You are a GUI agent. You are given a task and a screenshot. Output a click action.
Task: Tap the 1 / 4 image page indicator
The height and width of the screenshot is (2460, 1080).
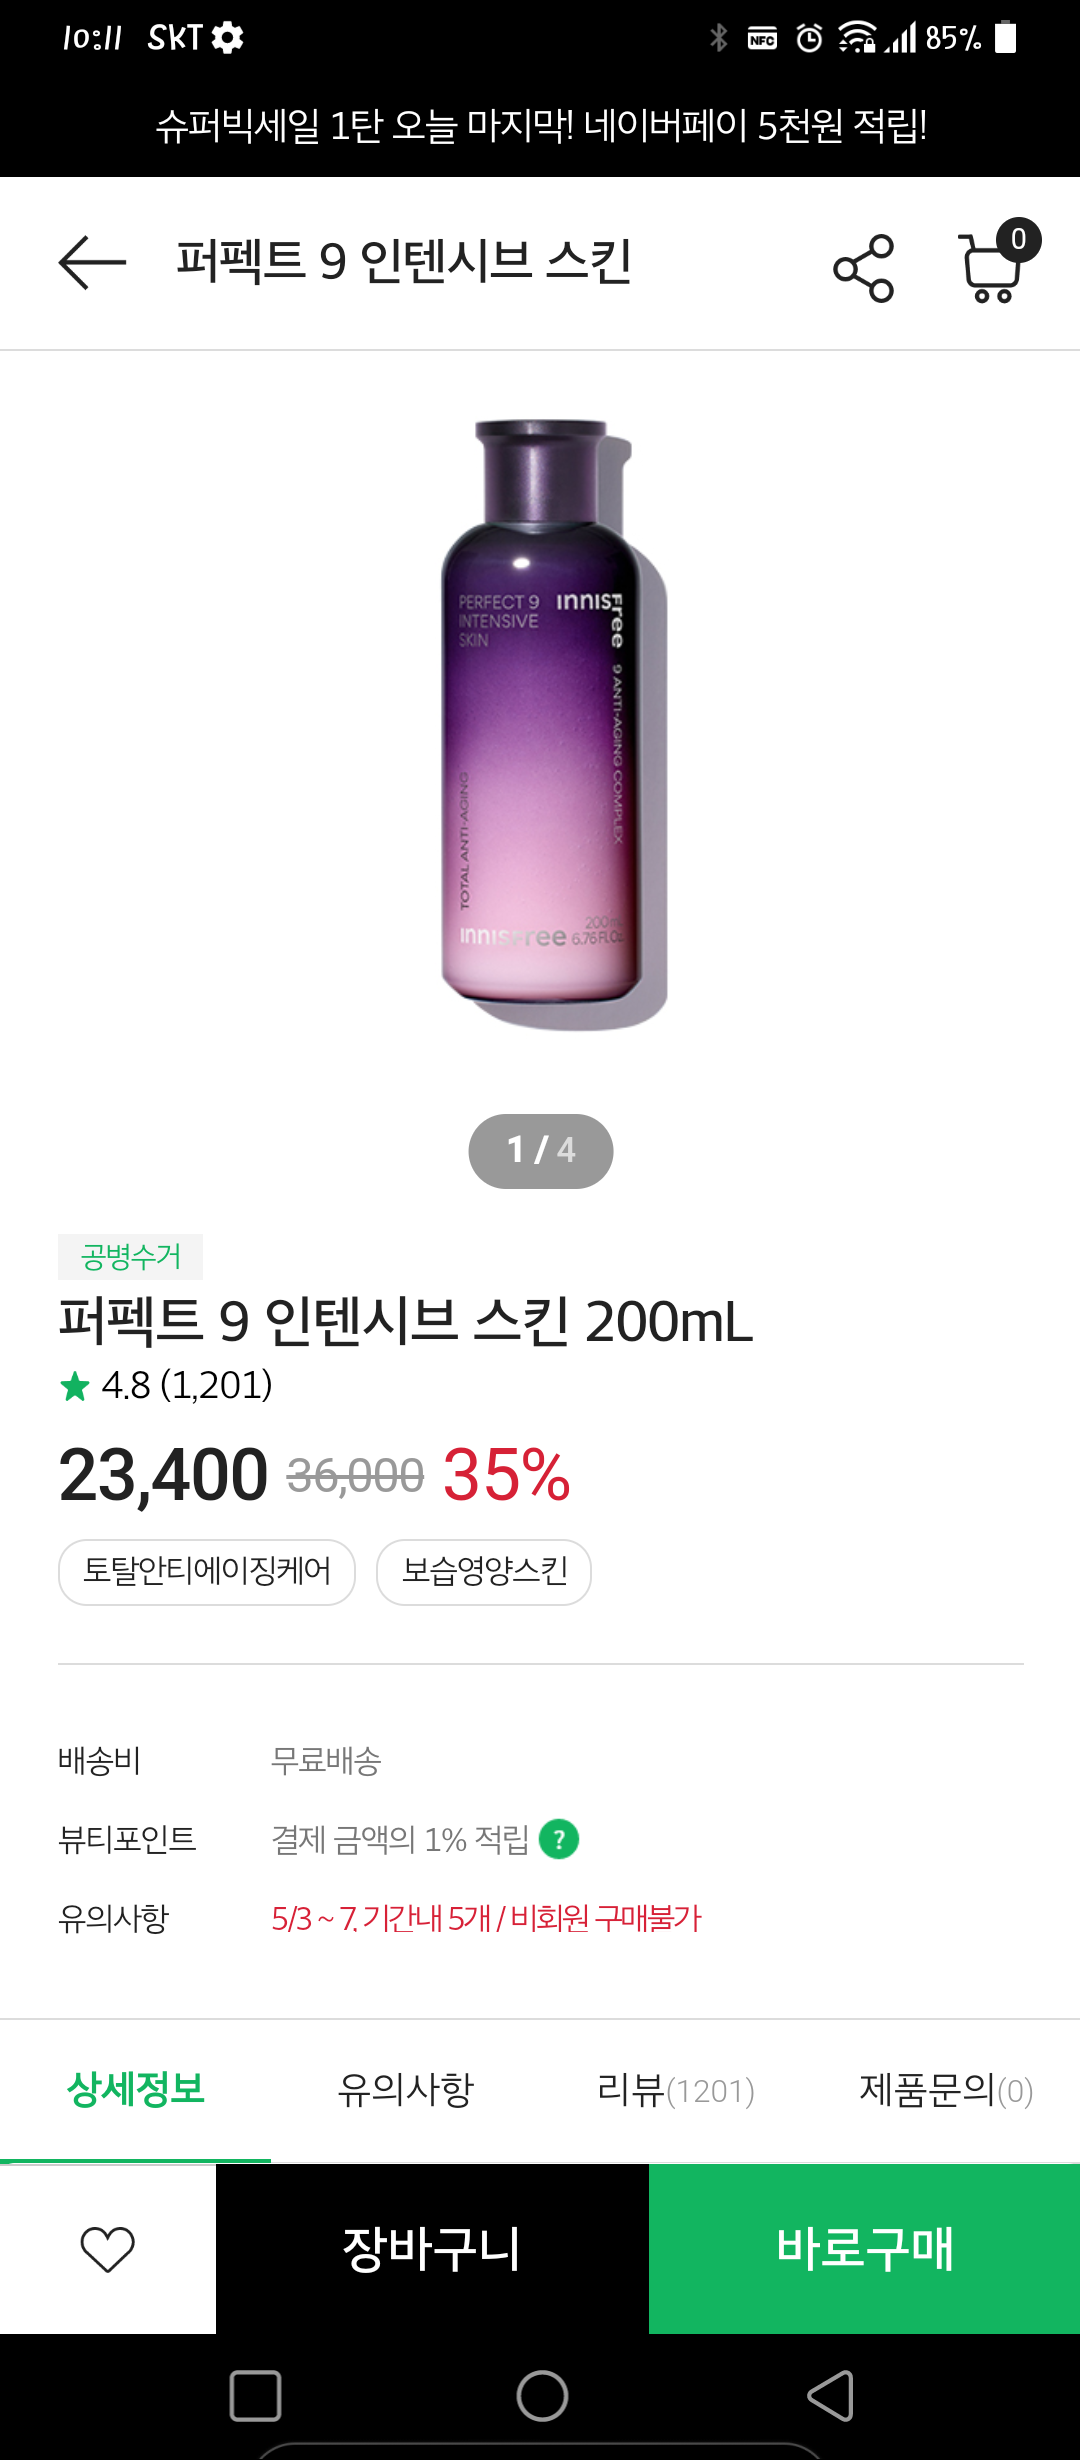540,1151
